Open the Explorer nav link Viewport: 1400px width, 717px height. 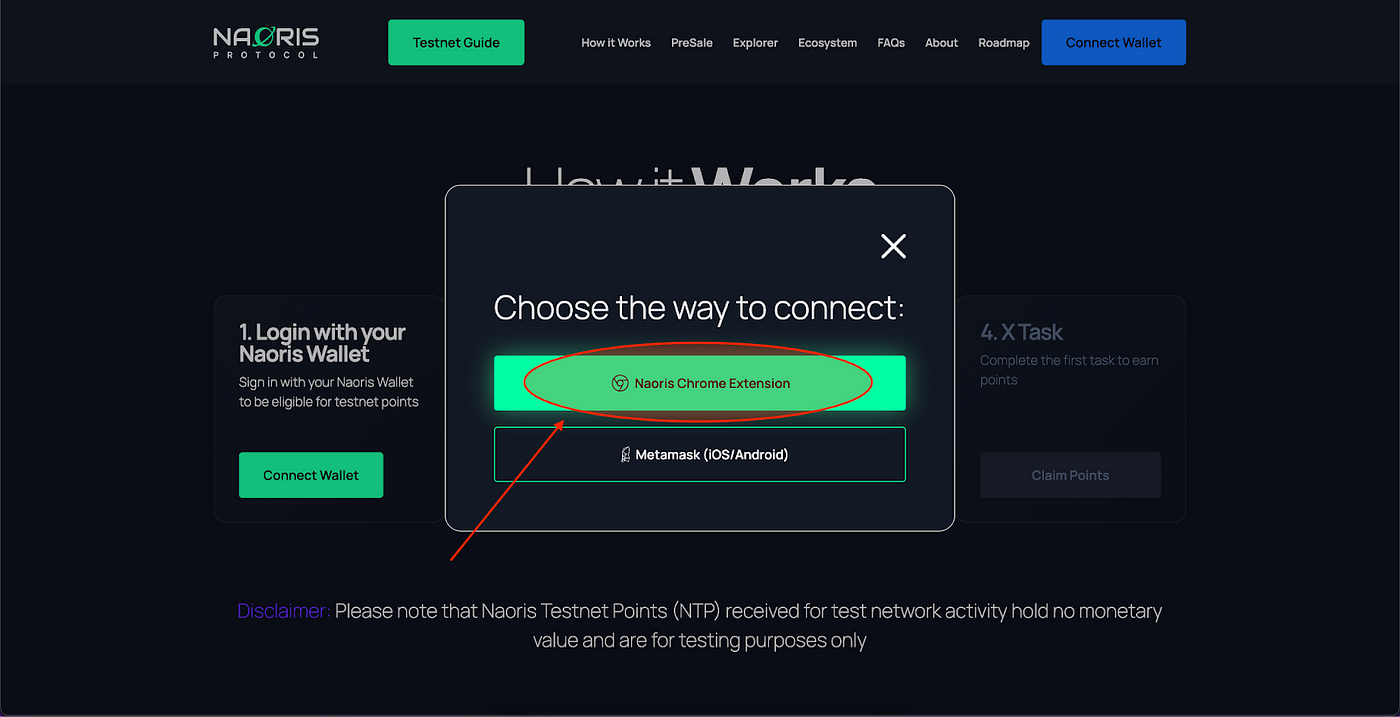point(755,43)
